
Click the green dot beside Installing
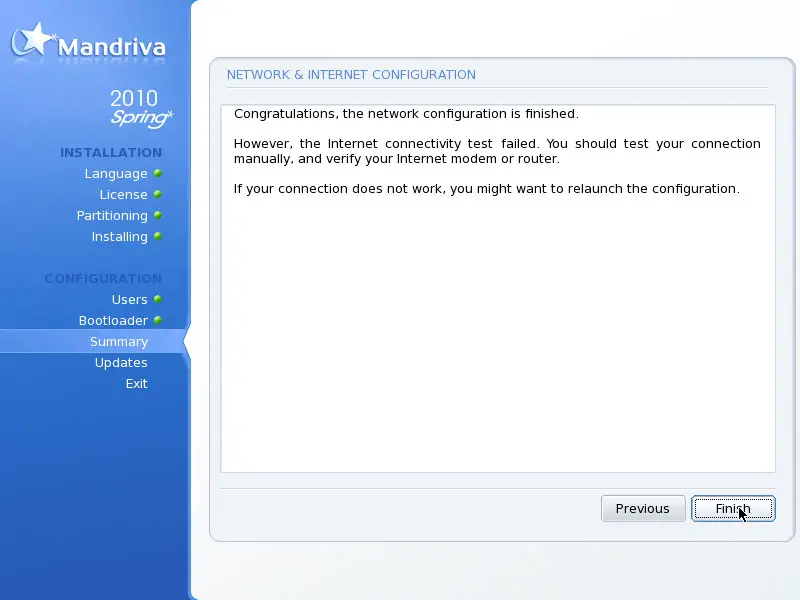(158, 236)
